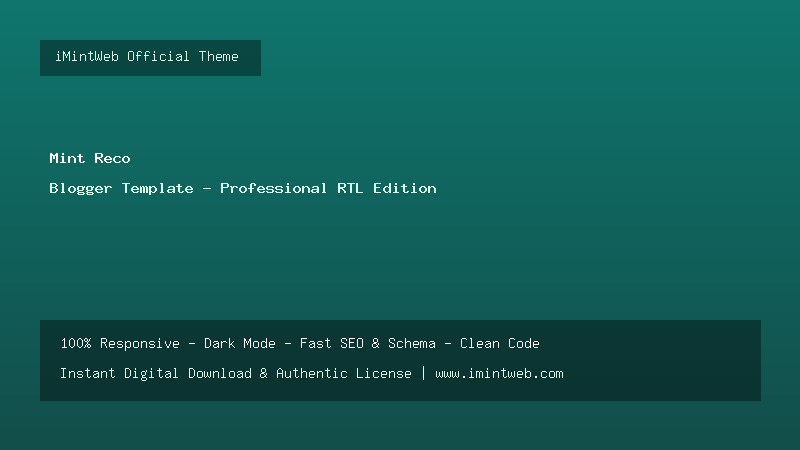Click the word Professional in subtitle
Viewport: 800px width, 450px height.
[273, 188]
